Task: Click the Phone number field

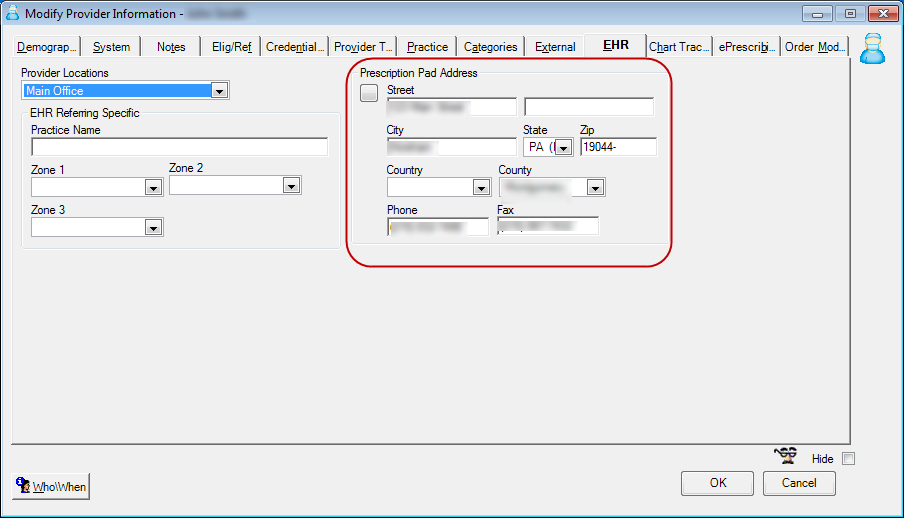Action: 438,227
